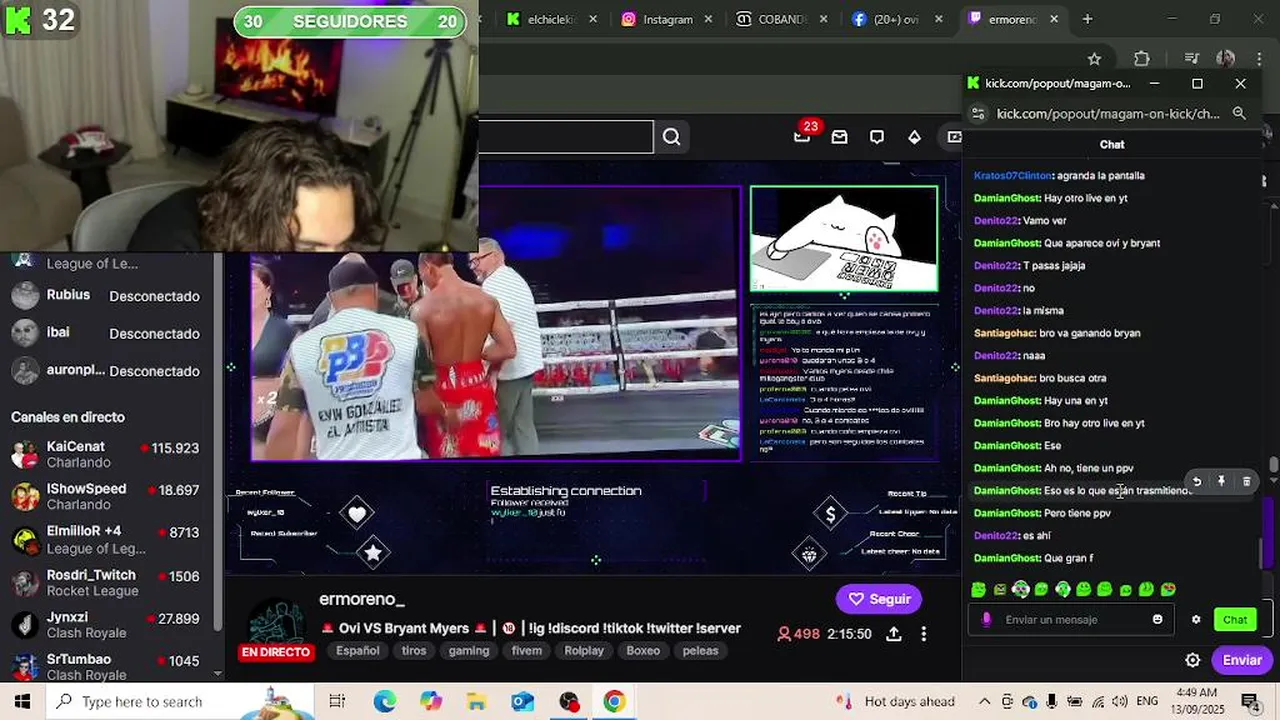
Task: Open a new browser tab
Action: [x=1087, y=19]
